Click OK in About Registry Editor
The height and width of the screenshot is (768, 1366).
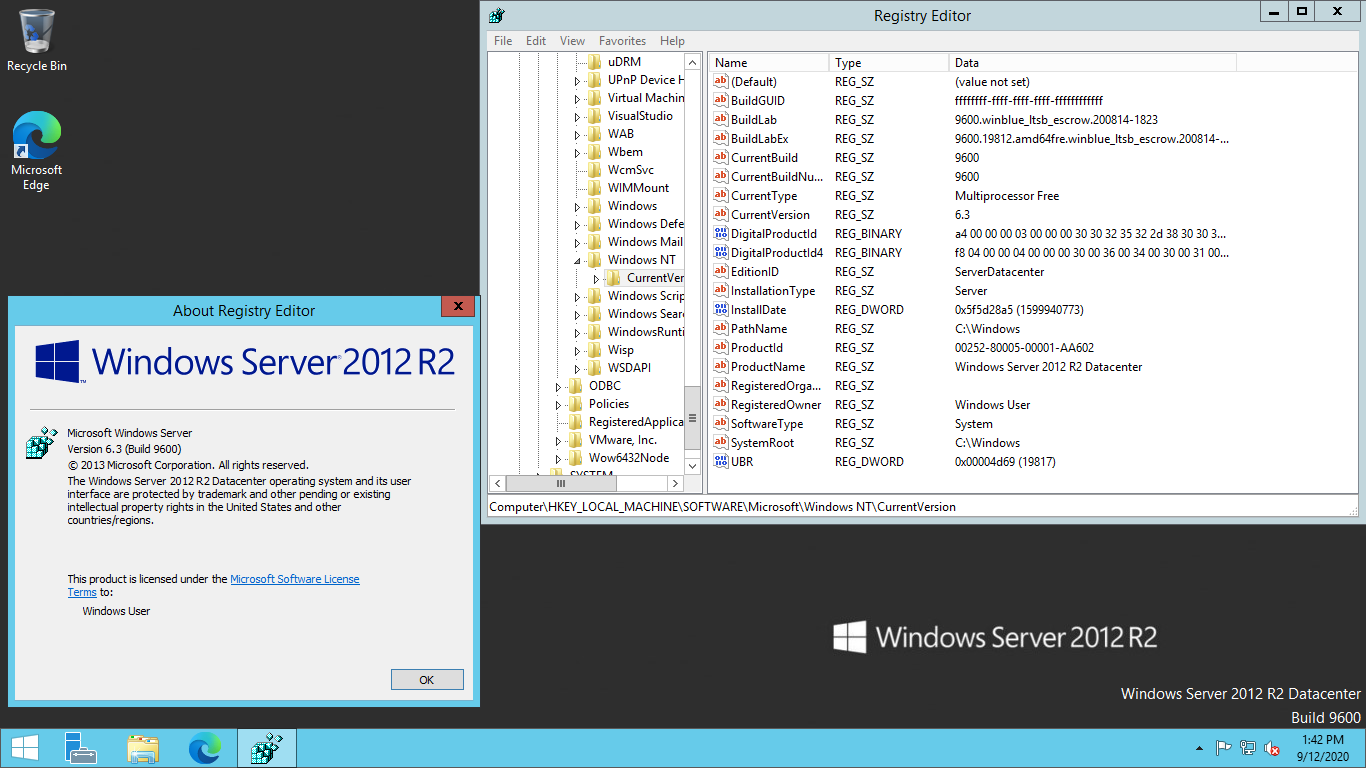tap(427, 680)
